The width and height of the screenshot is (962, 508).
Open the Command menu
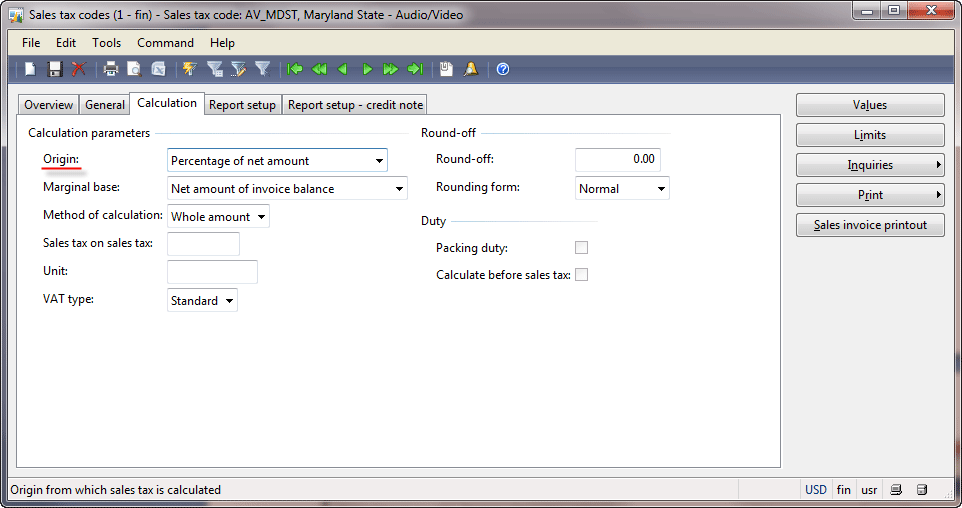[x=165, y=43]
